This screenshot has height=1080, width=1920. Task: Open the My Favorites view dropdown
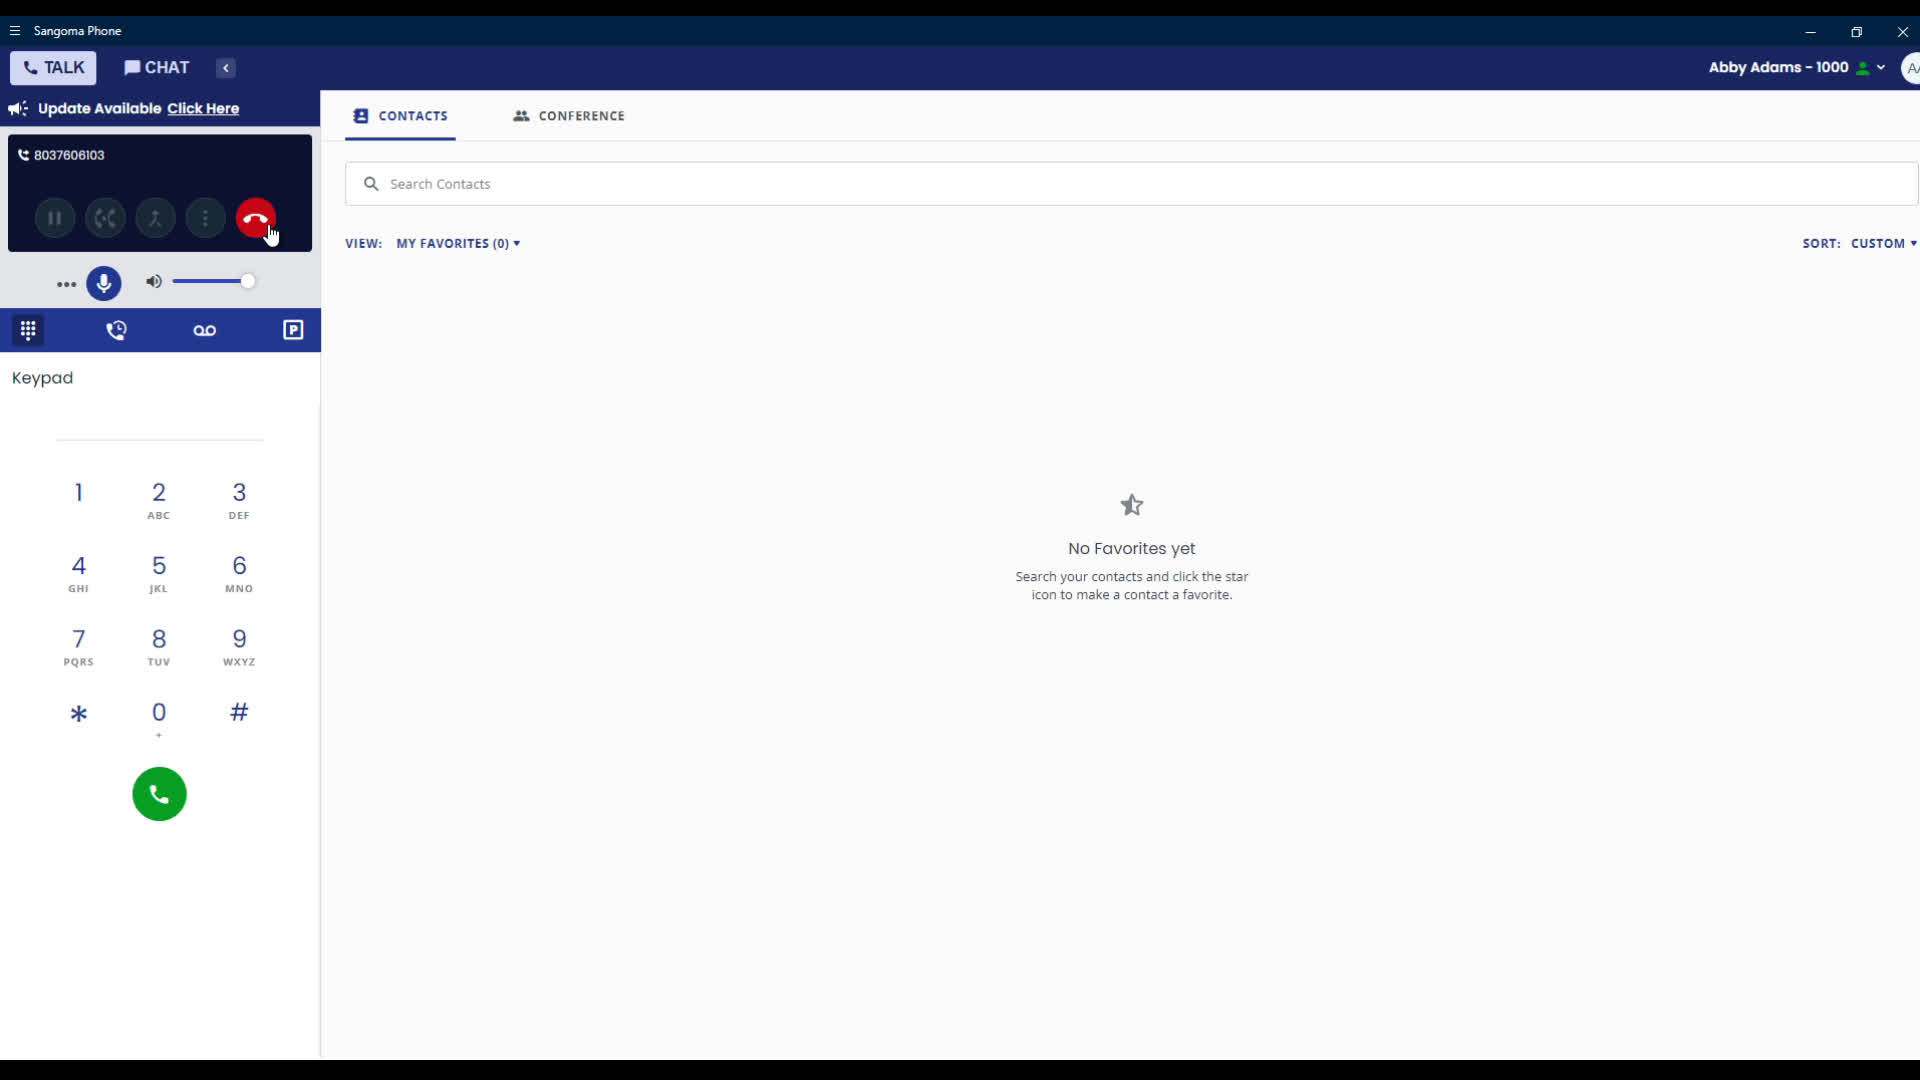coord(458,243)
